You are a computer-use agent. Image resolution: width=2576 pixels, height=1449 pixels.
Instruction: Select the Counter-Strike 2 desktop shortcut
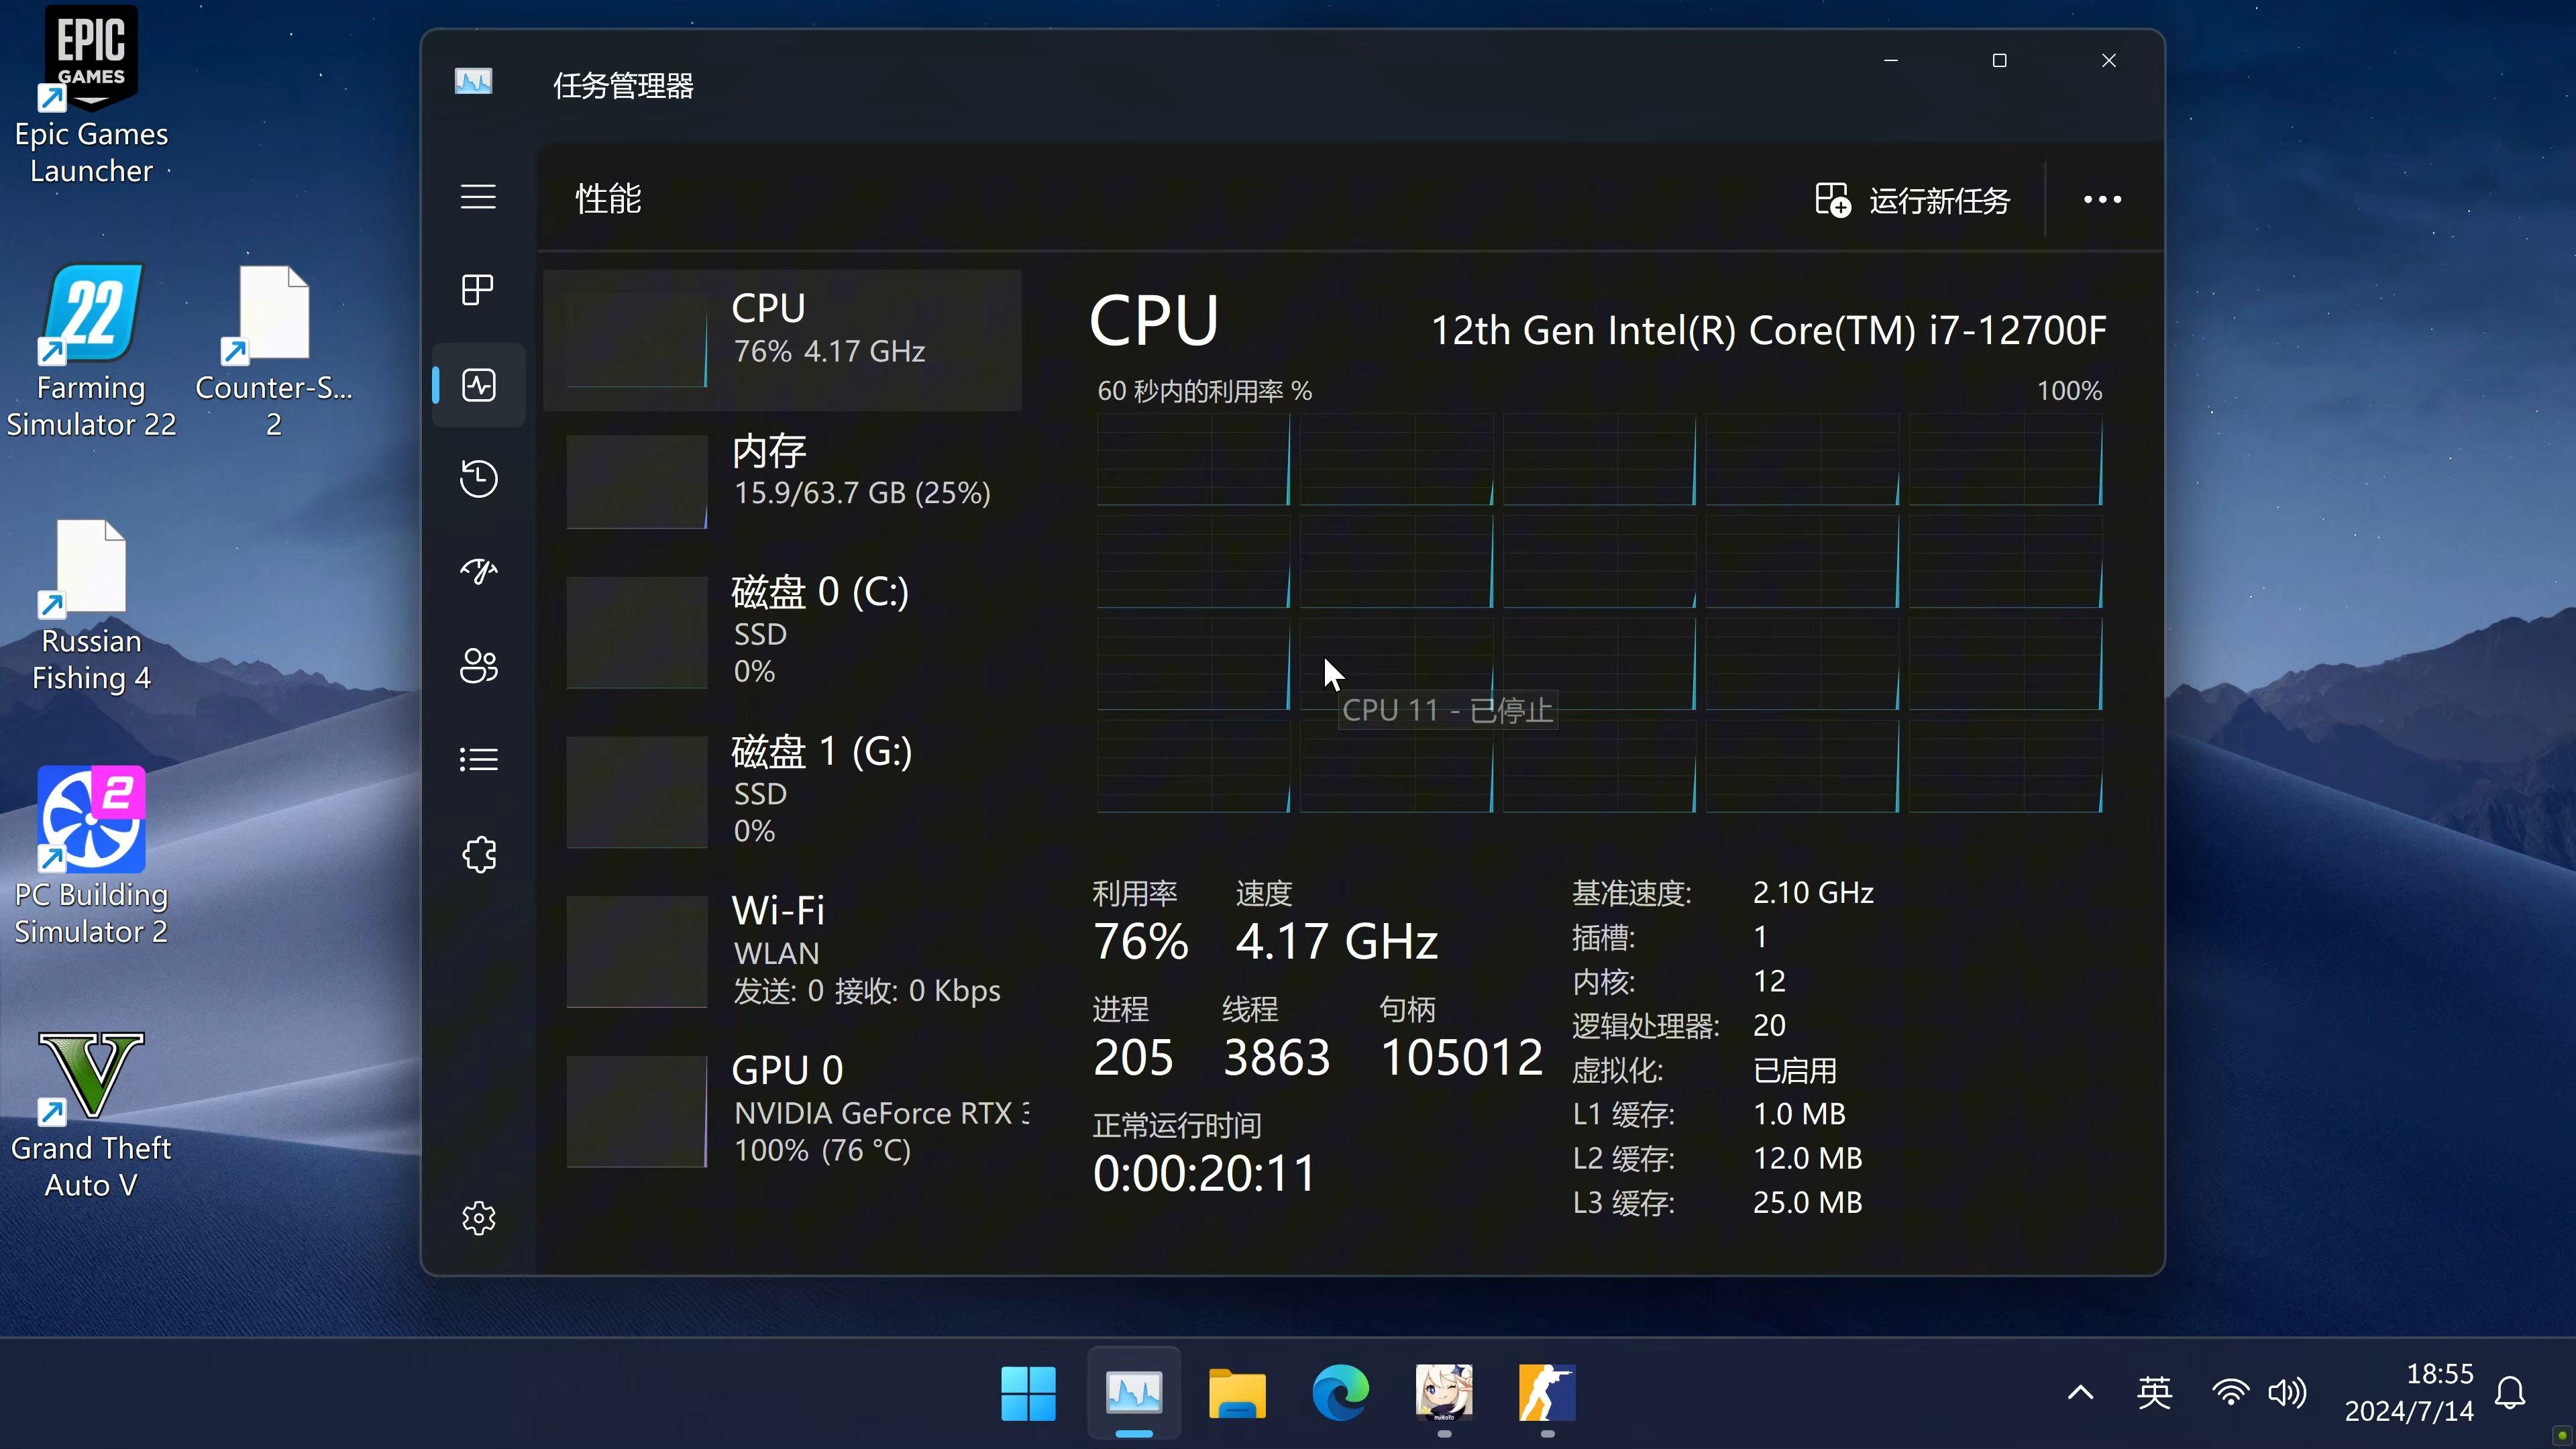point(273,351)
